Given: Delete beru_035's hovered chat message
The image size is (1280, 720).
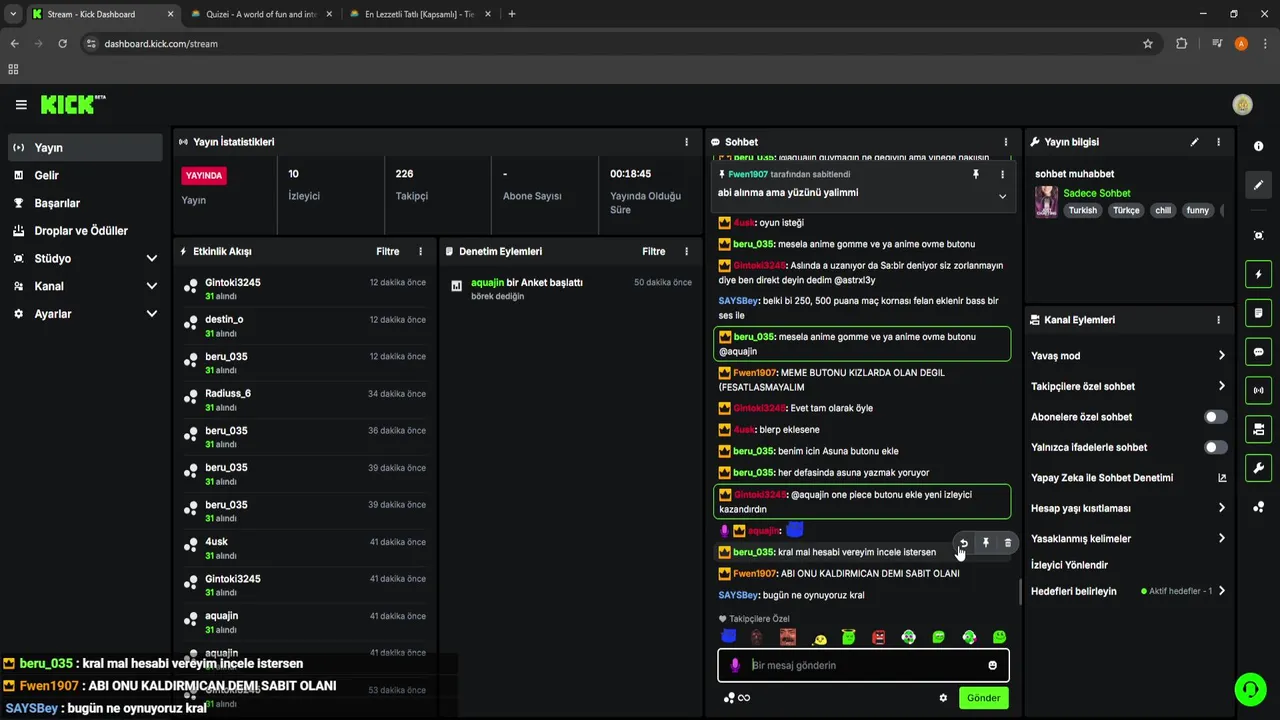Looking at the screenshot, I should coord(1007,543).
